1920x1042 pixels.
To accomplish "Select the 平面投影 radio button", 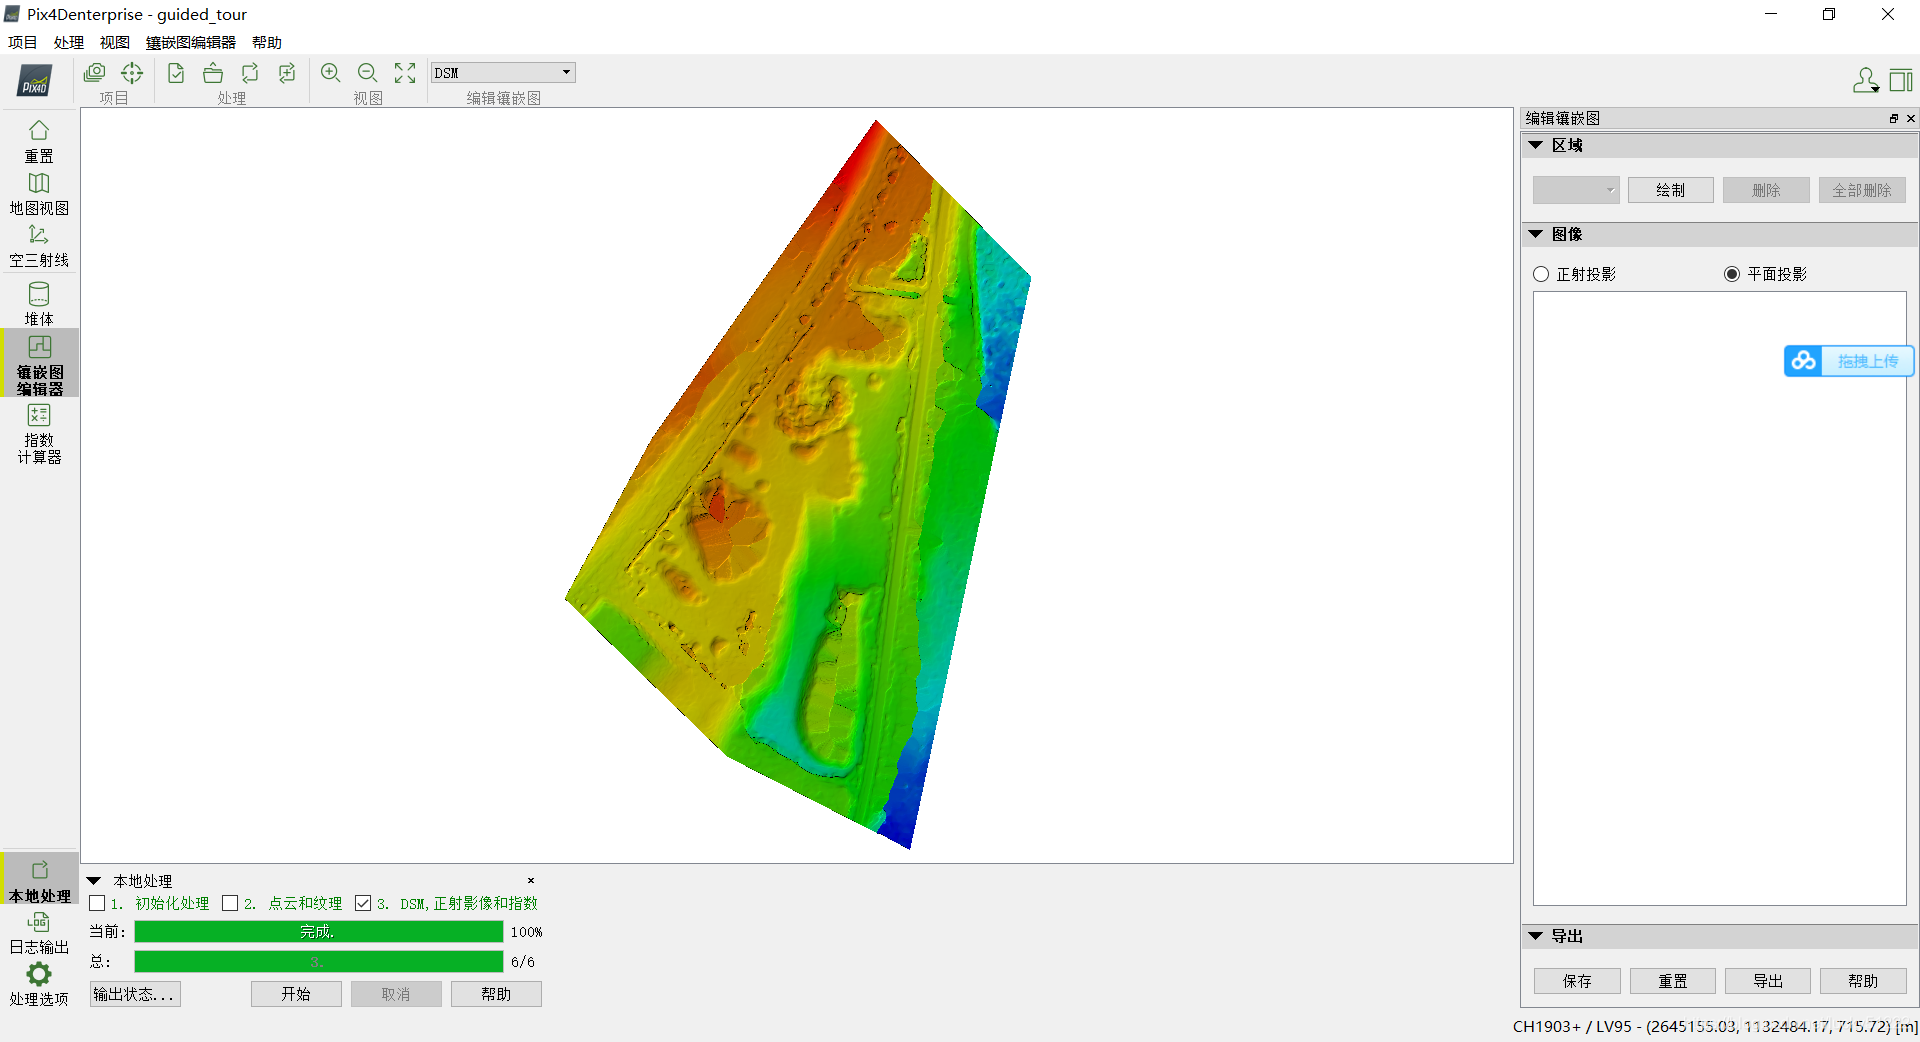I will point(1732,274).
